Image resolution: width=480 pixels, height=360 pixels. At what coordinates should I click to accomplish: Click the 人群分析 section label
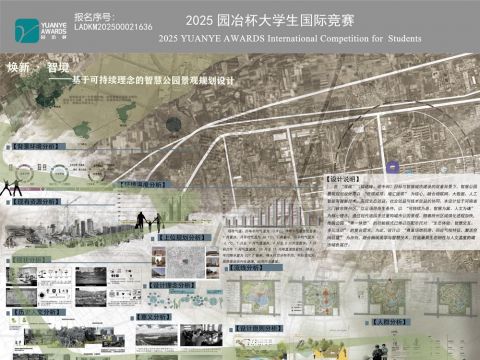[390, 322]
